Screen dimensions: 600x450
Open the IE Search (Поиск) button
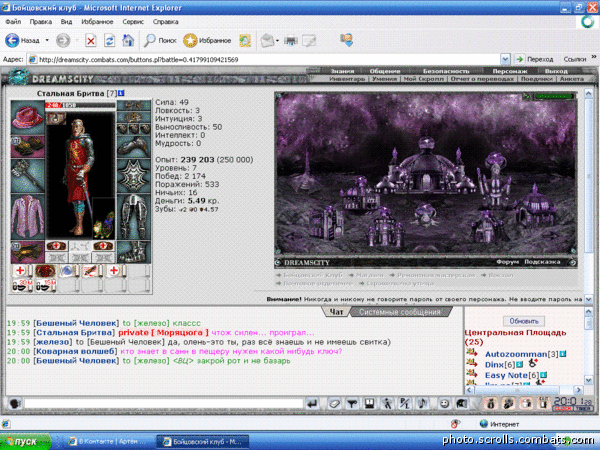tap(160, 40)
